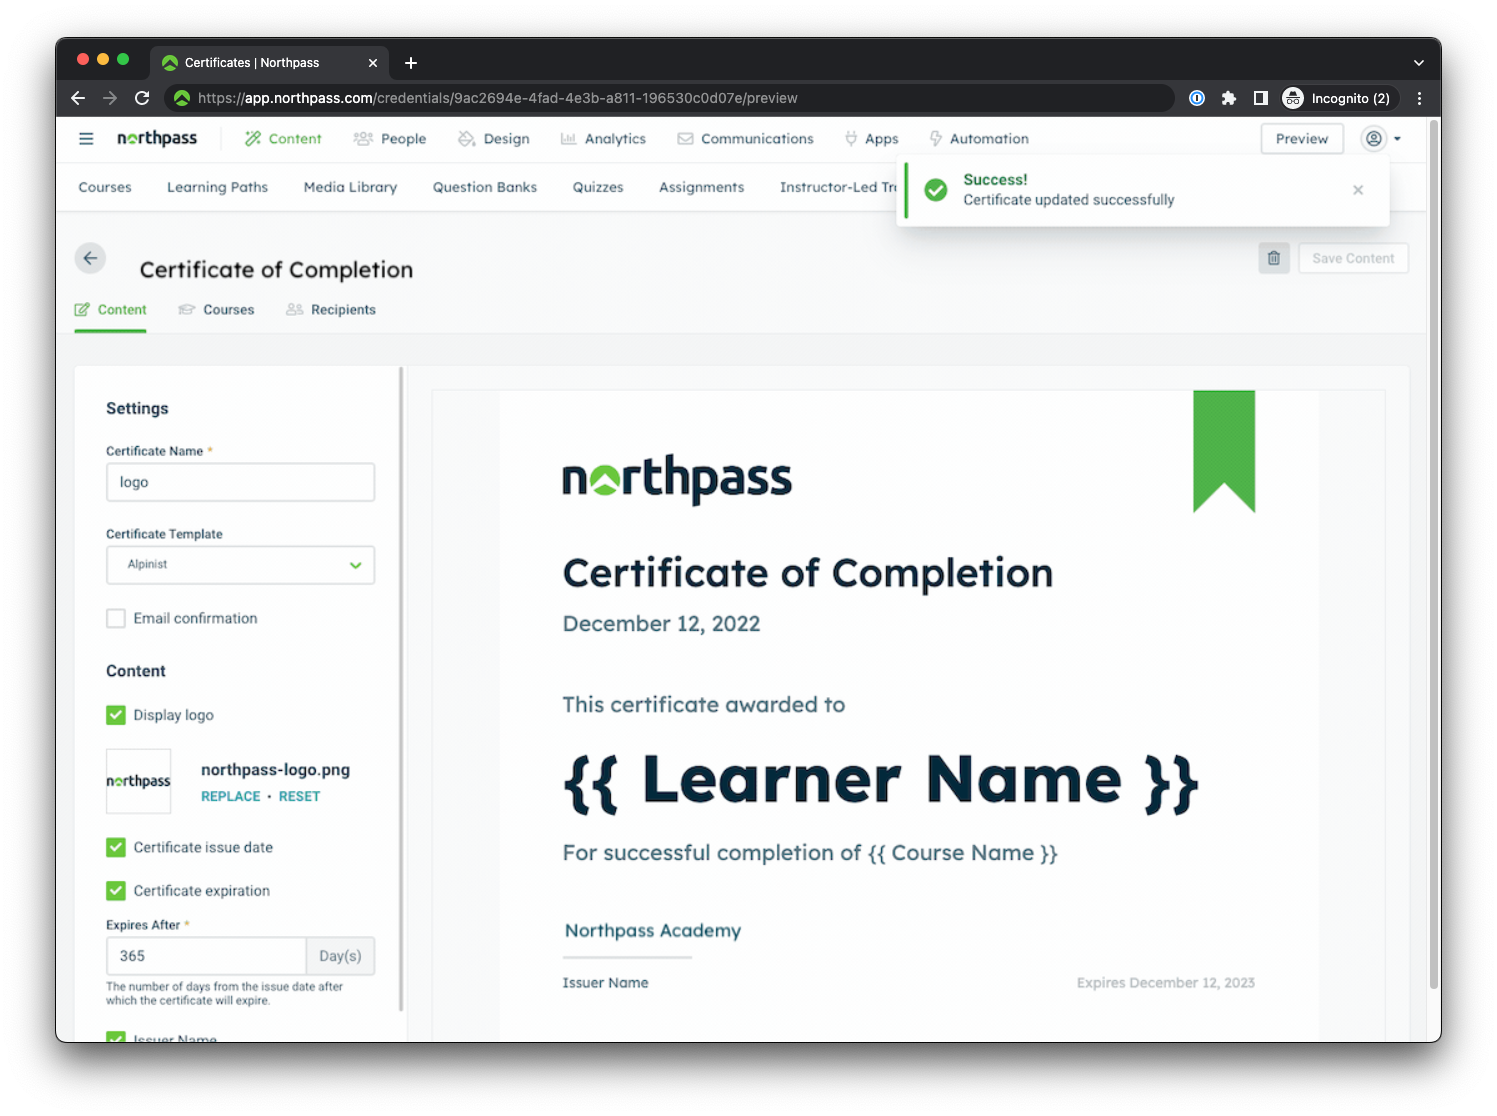
Task: Switch to the Recipients tab
Action: [330, 309]
